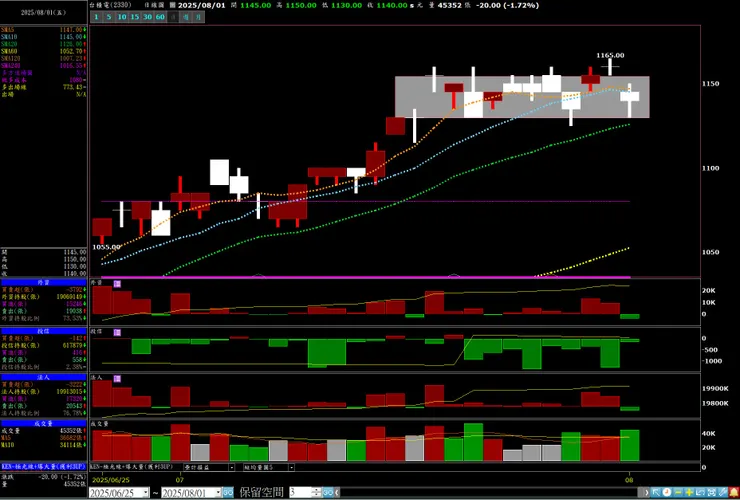Viewport: 740px width, 500px height.
Task: Click the 1165.00 high price label
Action: (610, 55)
